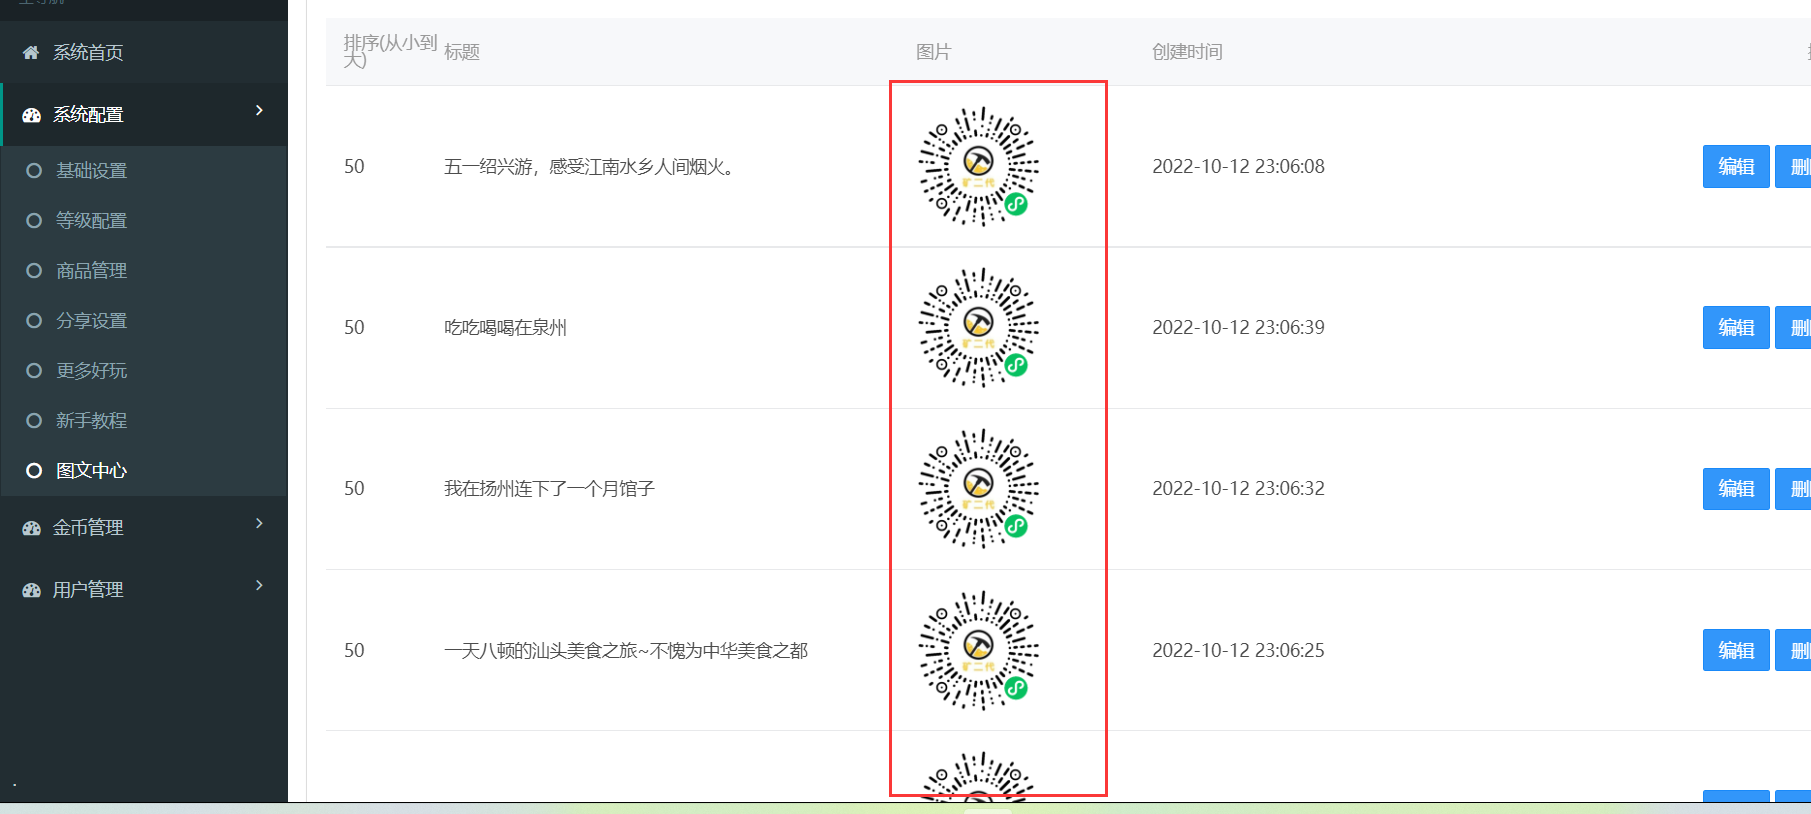Click the dashboard icon beside 用户管理
The height and width of the screenshot is (814, 1811).
click(x=32, y=590)
